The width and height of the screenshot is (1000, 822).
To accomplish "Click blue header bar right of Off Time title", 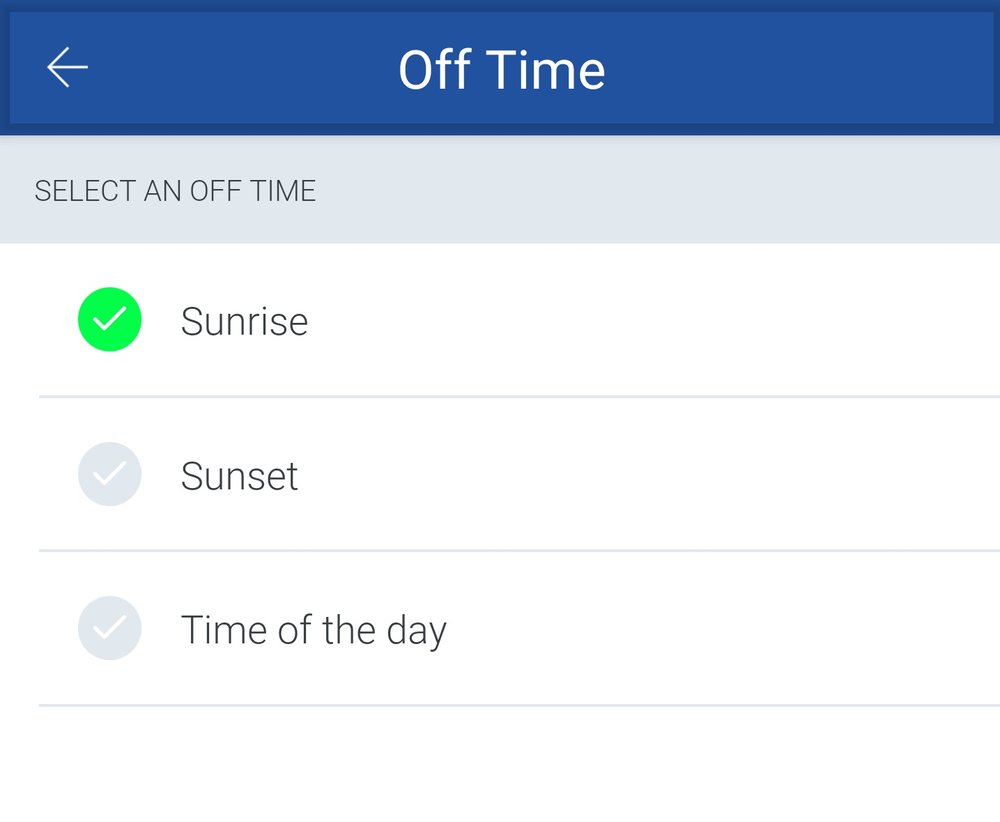I will click(x=797, y=68).
